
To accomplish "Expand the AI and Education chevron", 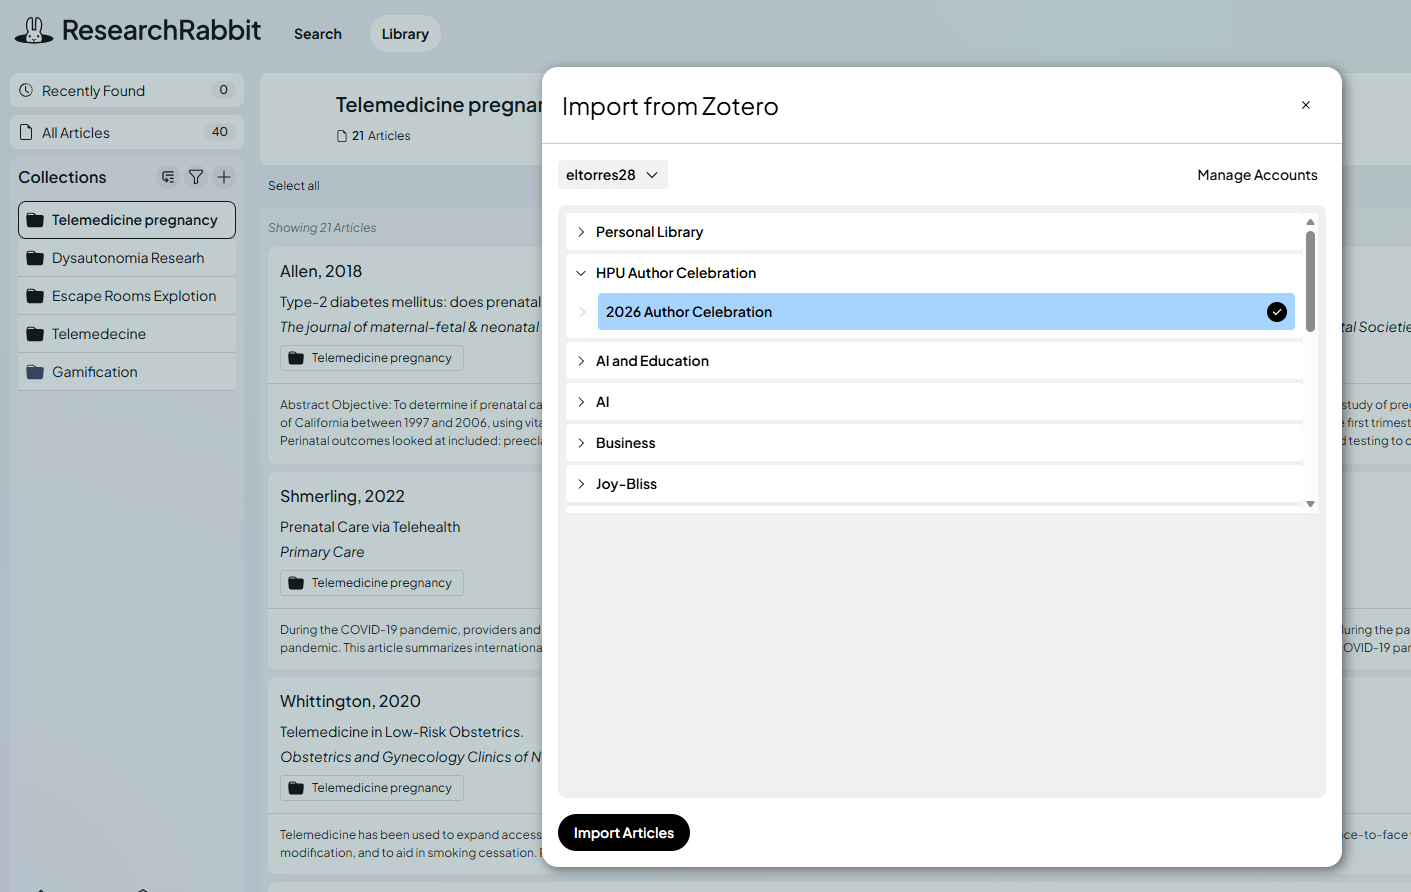I will coord(581,361).
